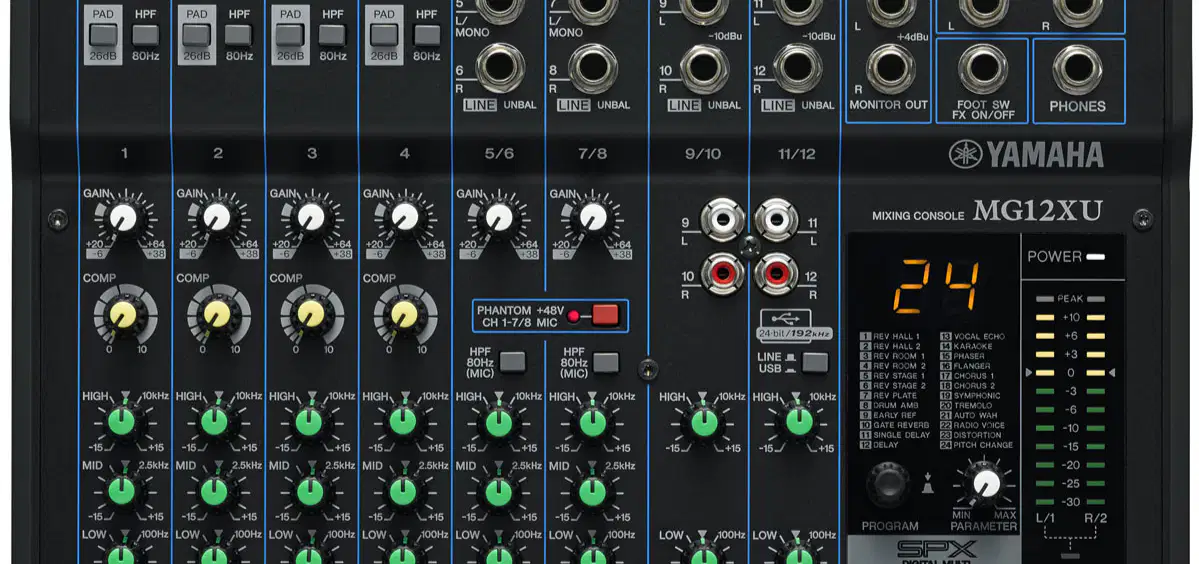Engage channel 2 HPF 80Hz switch
This screenshot has height=564, width=1199.
pyautogui.click(x=239, y=35)
